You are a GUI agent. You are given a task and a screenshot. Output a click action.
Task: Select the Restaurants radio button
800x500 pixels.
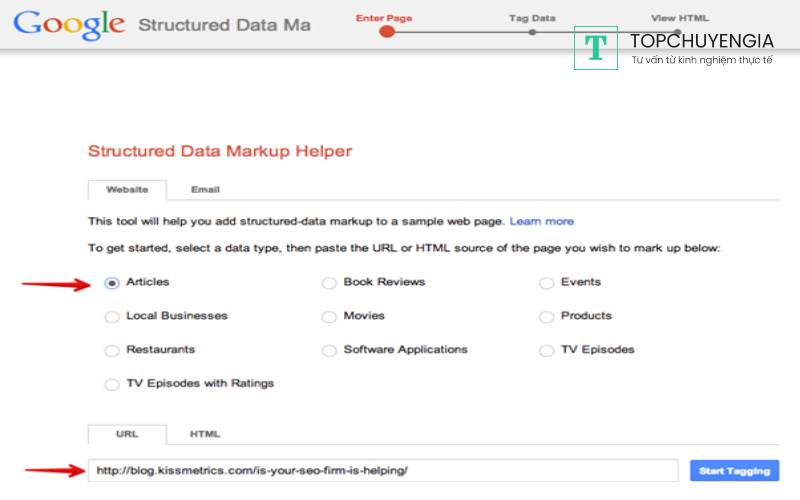click(x=112, y=351)
